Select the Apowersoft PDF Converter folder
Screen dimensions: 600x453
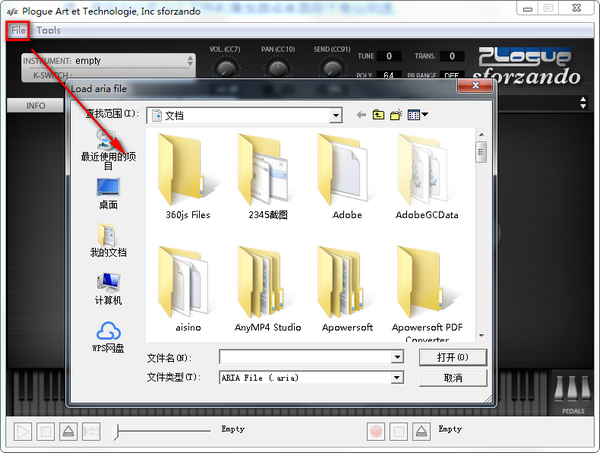427,293
